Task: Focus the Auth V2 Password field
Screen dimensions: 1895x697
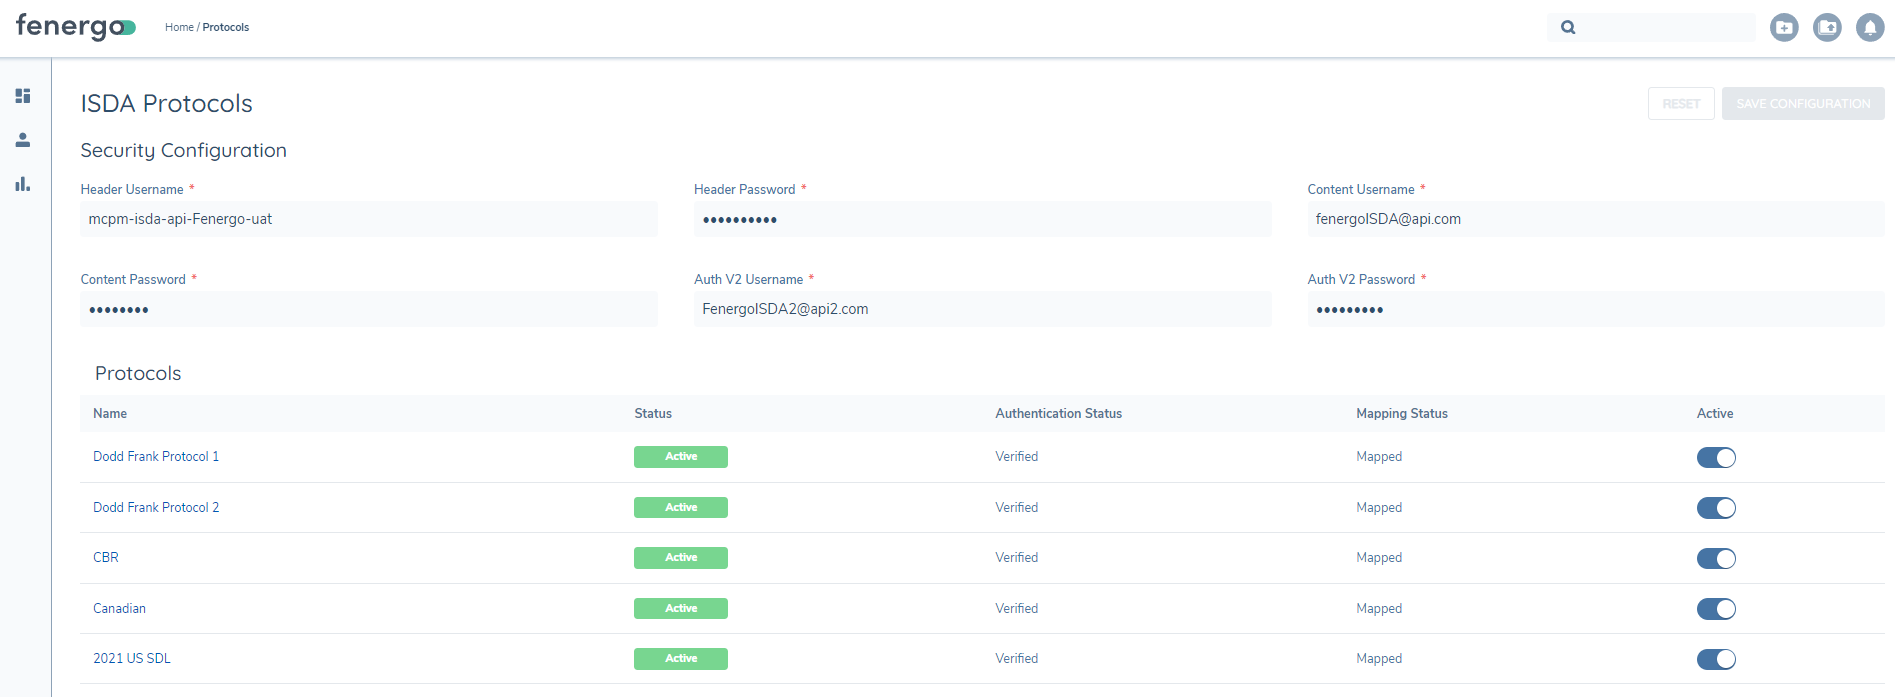Action: click(x=1595, y=310)
